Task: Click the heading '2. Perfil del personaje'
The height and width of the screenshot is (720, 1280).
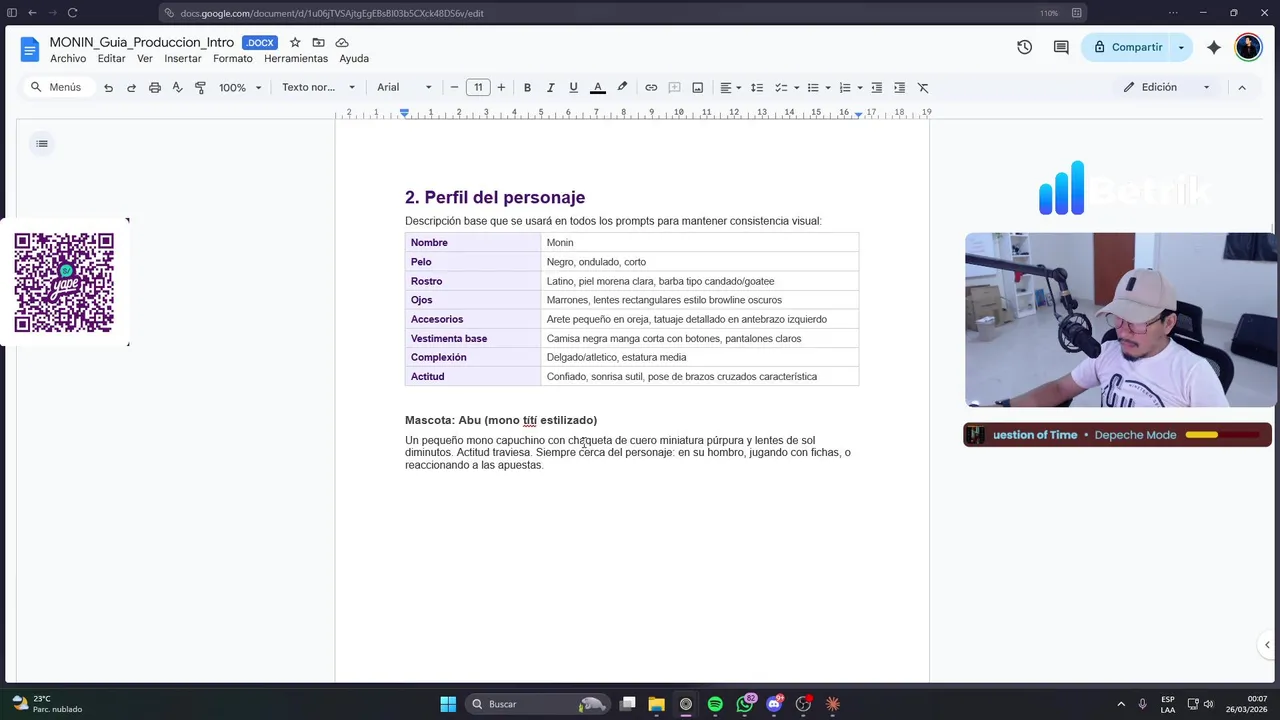Action: click(x=495, y=198)
